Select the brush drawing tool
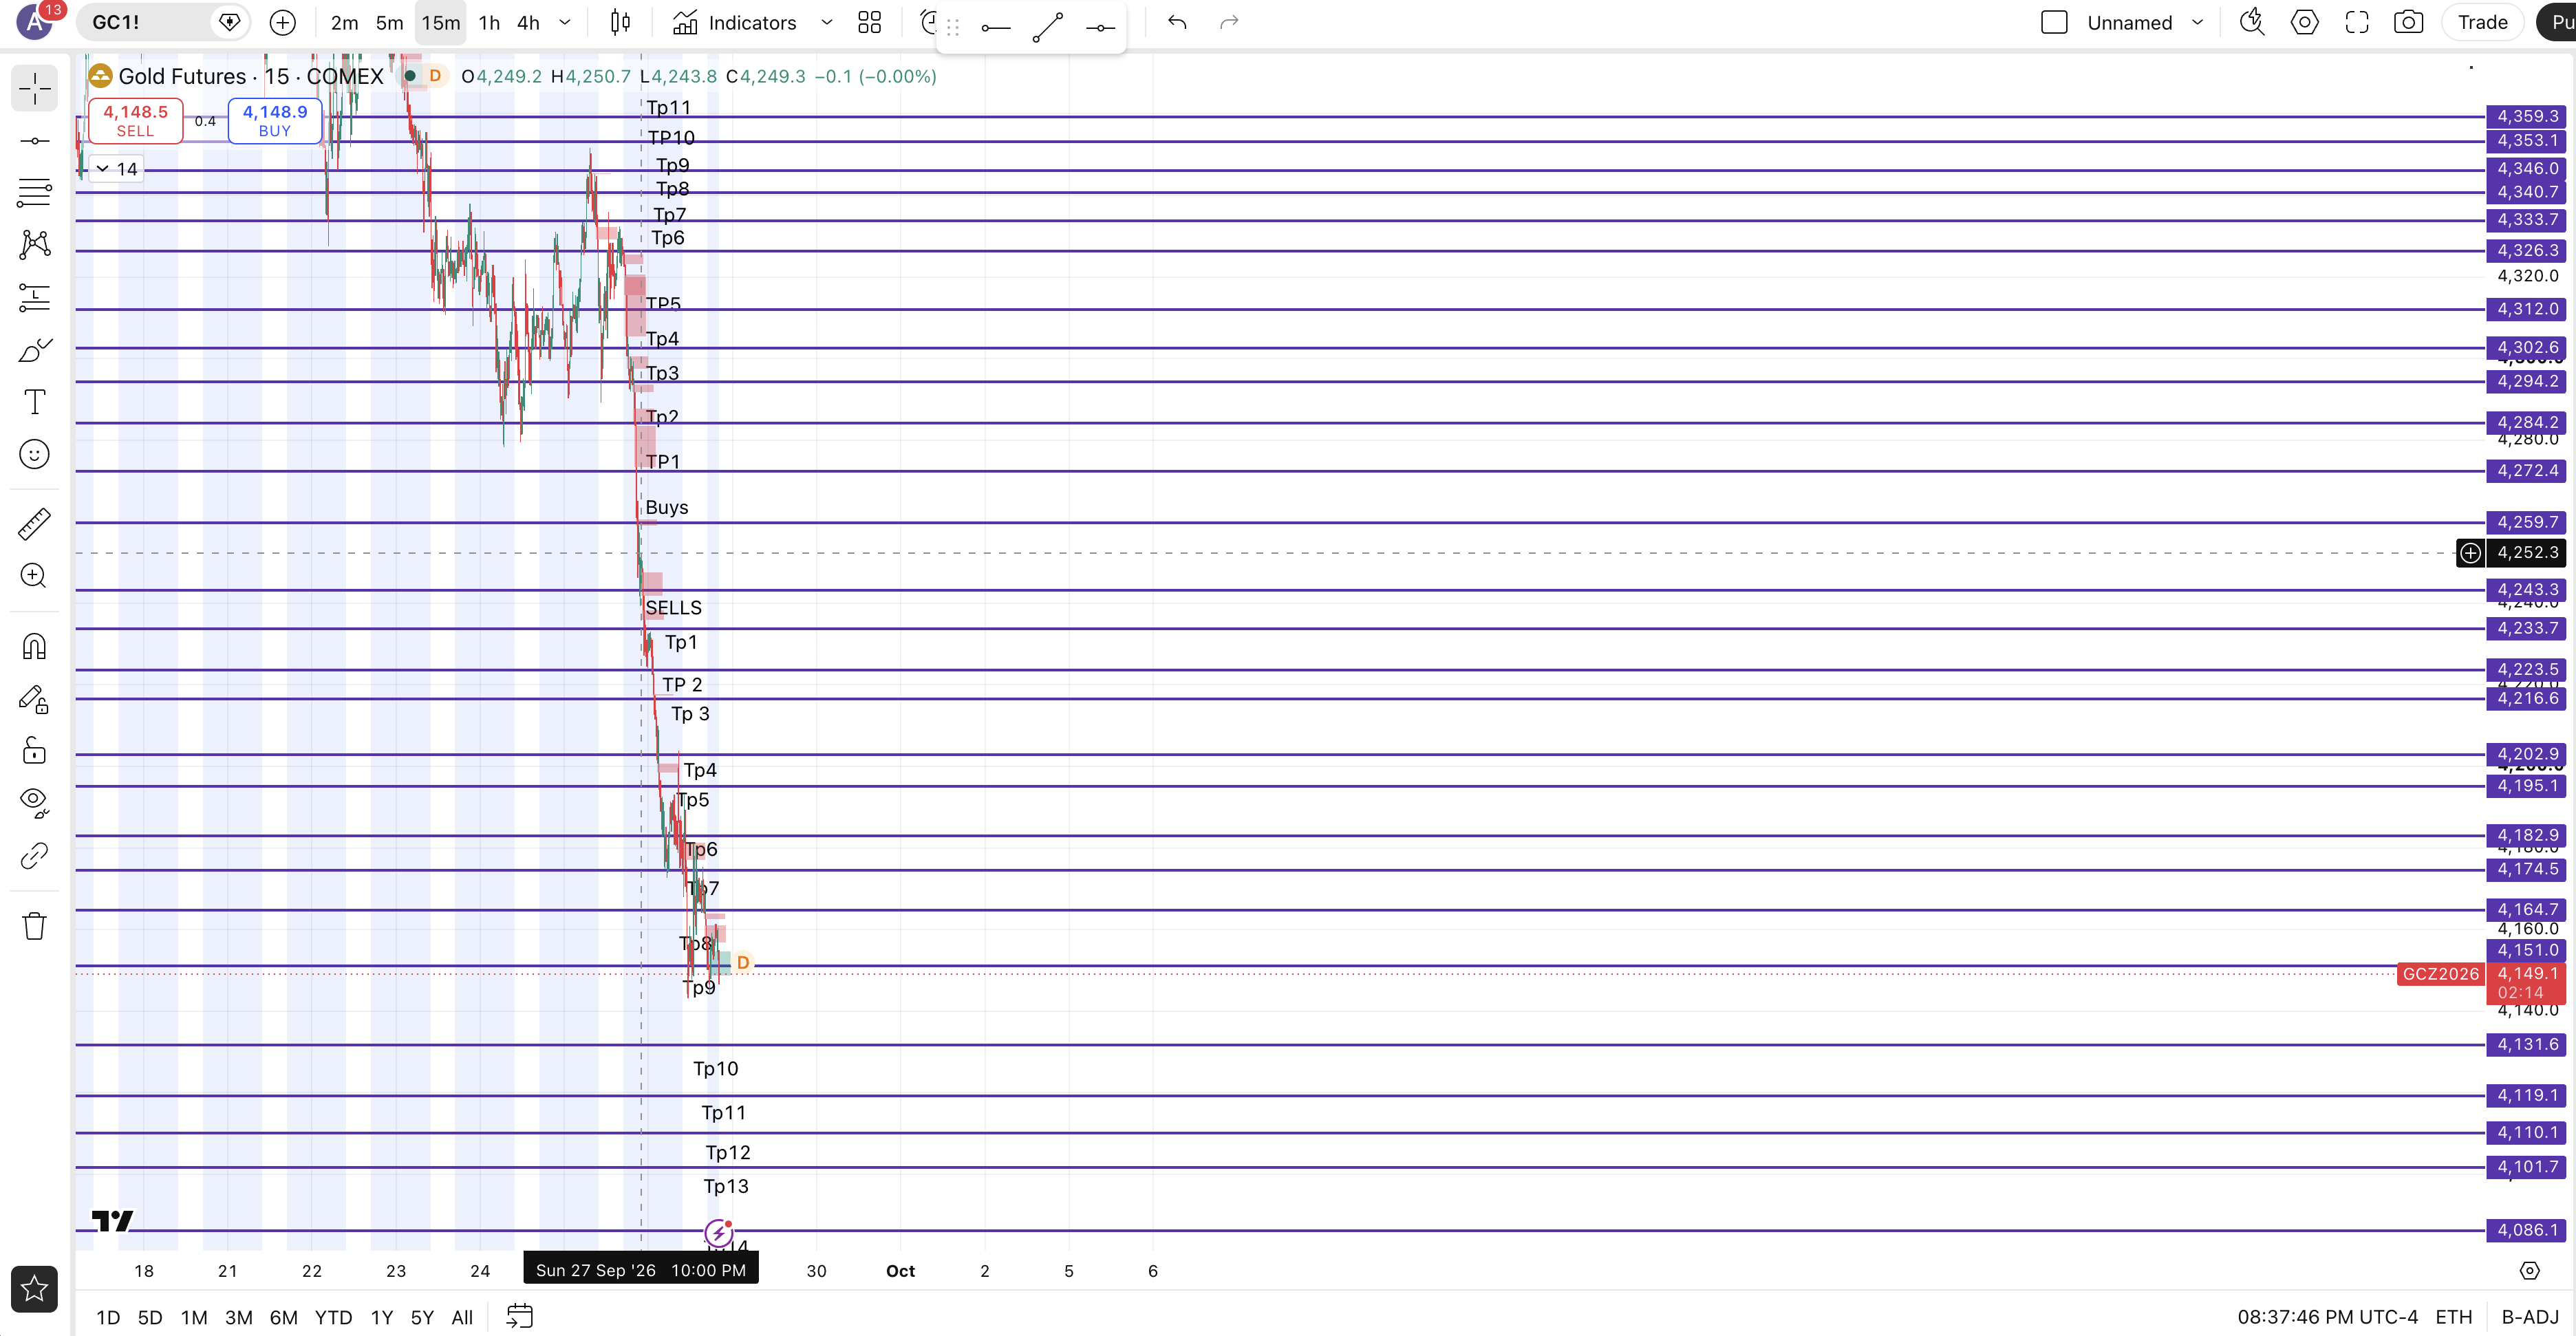The width and height of the screenshot is (2576, 1336). click(34, 350)
